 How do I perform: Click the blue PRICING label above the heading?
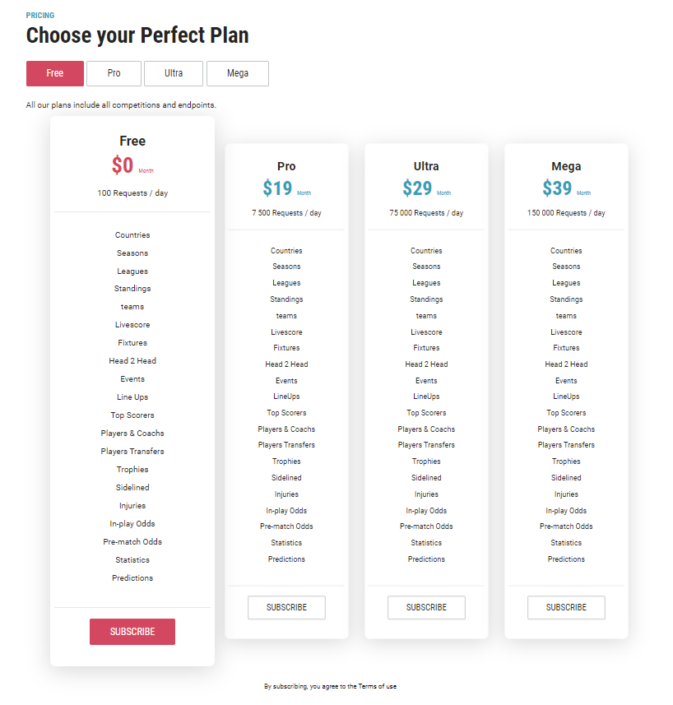[40, 15]
